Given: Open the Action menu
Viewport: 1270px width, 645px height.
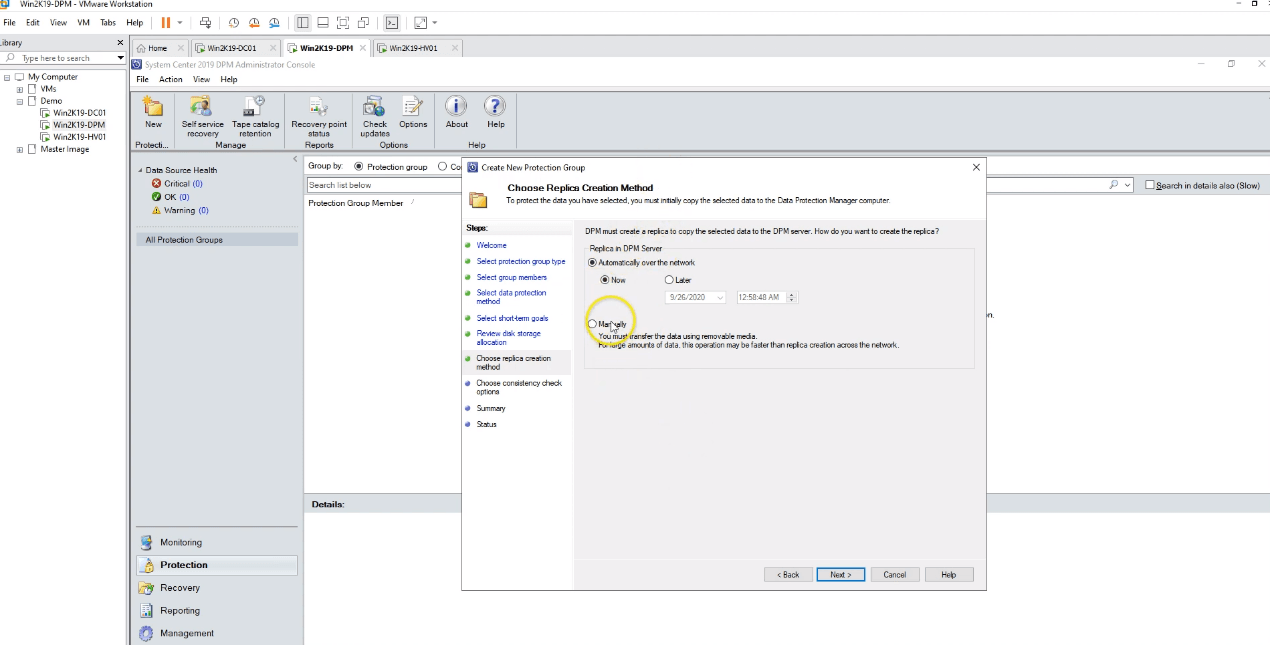Looking at the screenshot, I should click(171, 79).
